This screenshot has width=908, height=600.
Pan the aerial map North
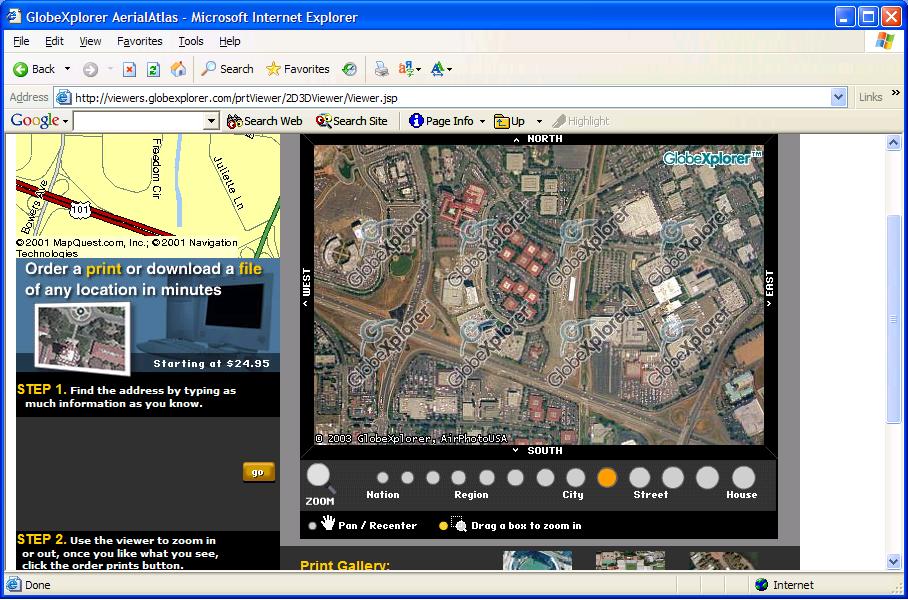[x=538, y=139]
